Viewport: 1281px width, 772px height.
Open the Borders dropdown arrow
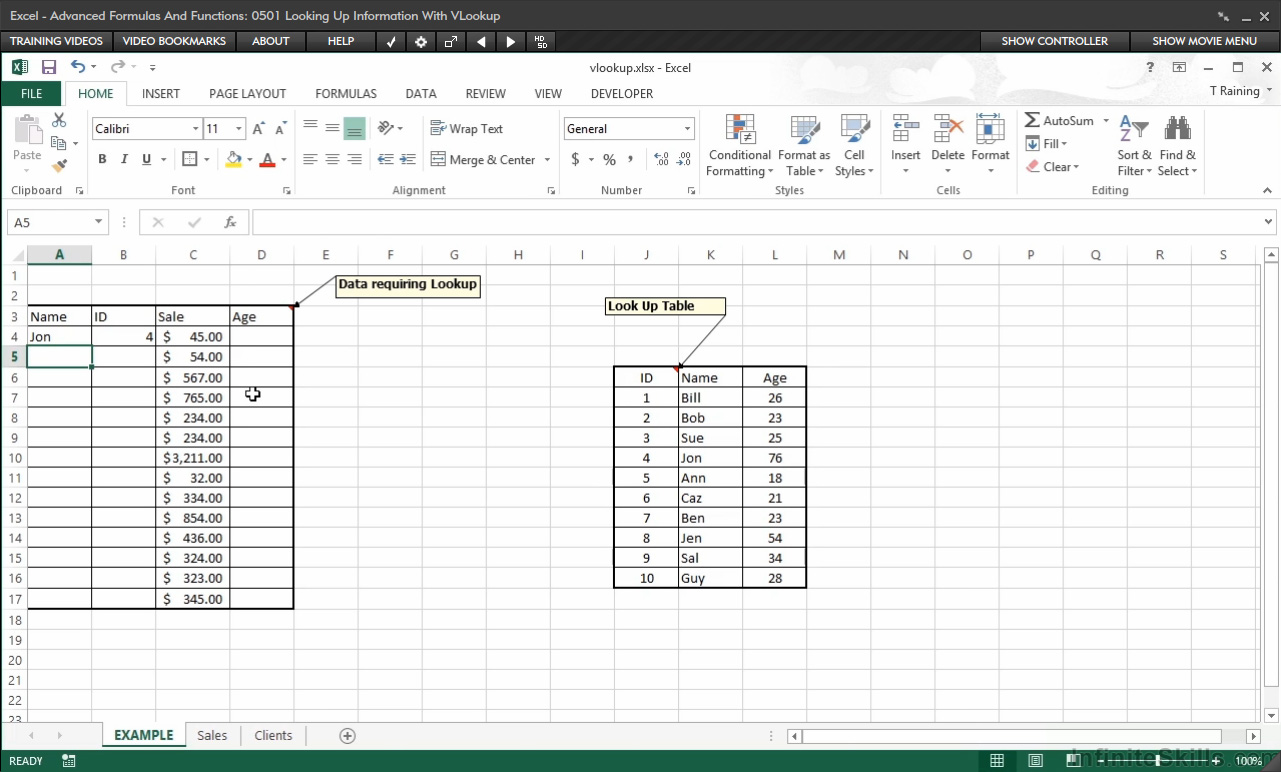(206, 159)
